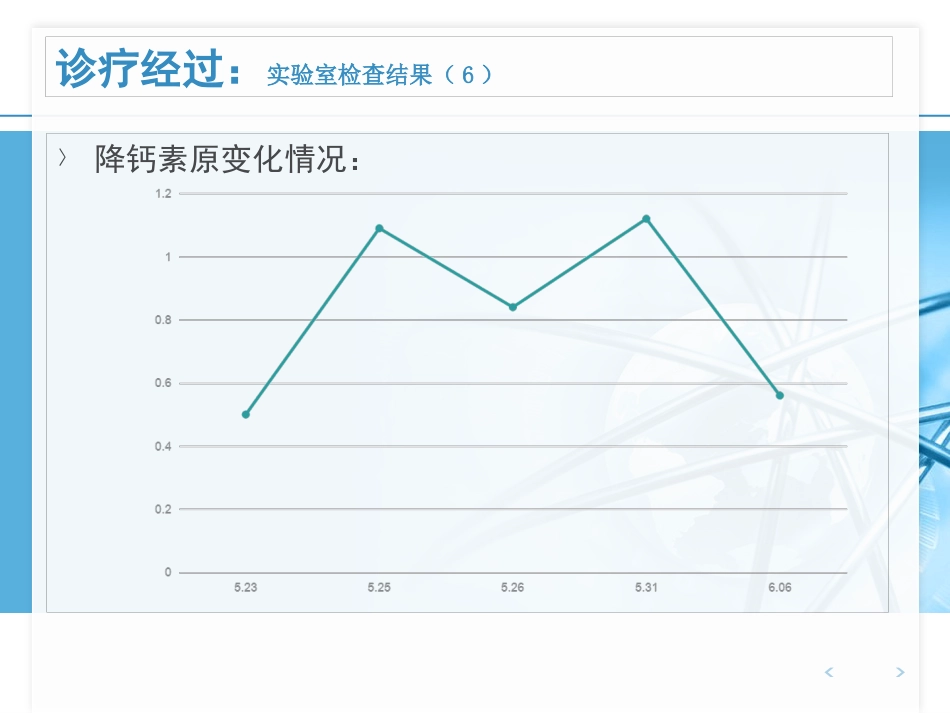
Task: Click the 1.2 y-axis value label
Action: click(163, 193)
